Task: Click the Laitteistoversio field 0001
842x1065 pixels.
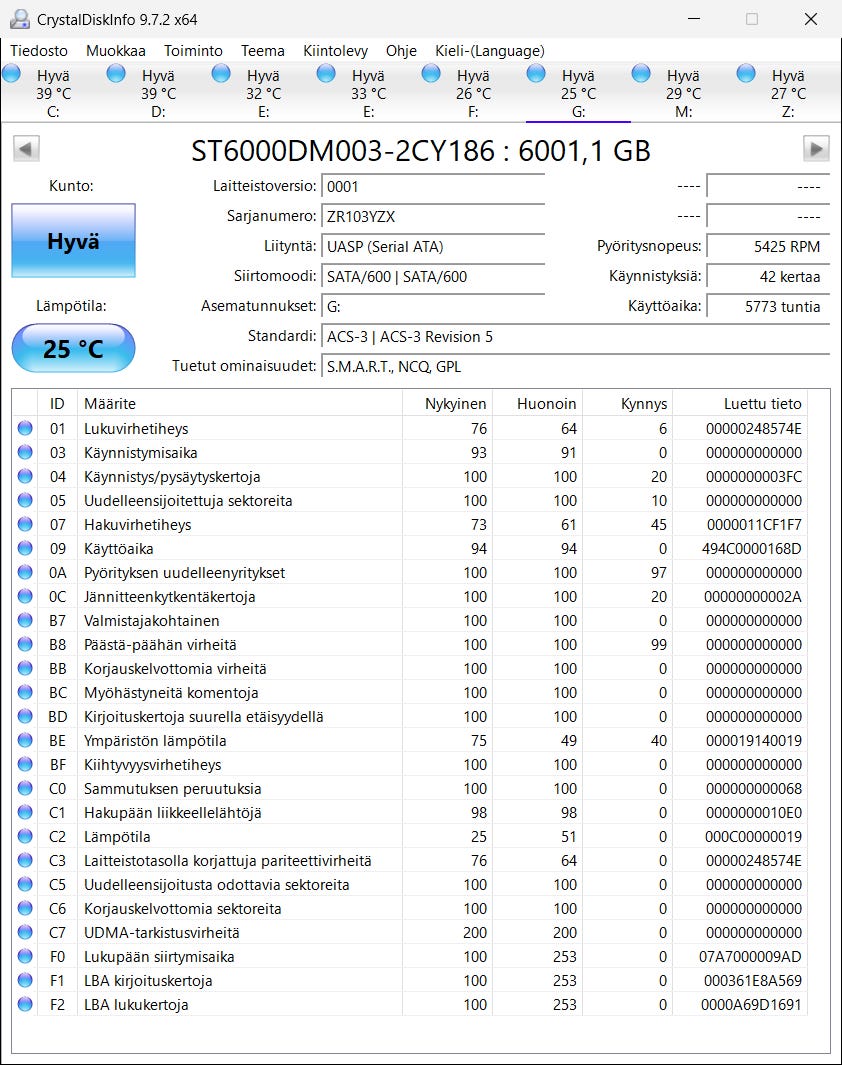Action: tap(433, 187)
